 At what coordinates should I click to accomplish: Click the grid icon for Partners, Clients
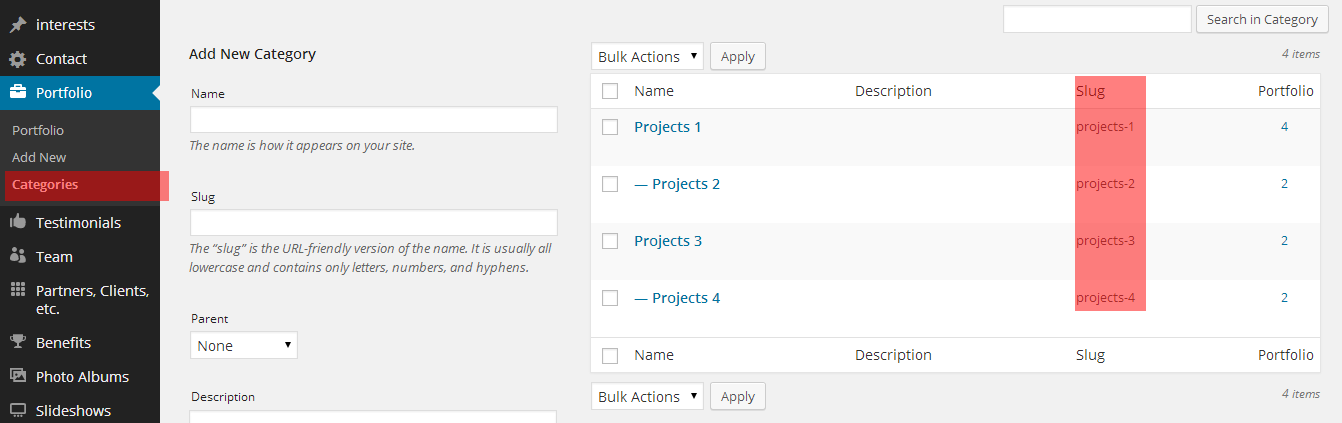click(x=18, y=291)
